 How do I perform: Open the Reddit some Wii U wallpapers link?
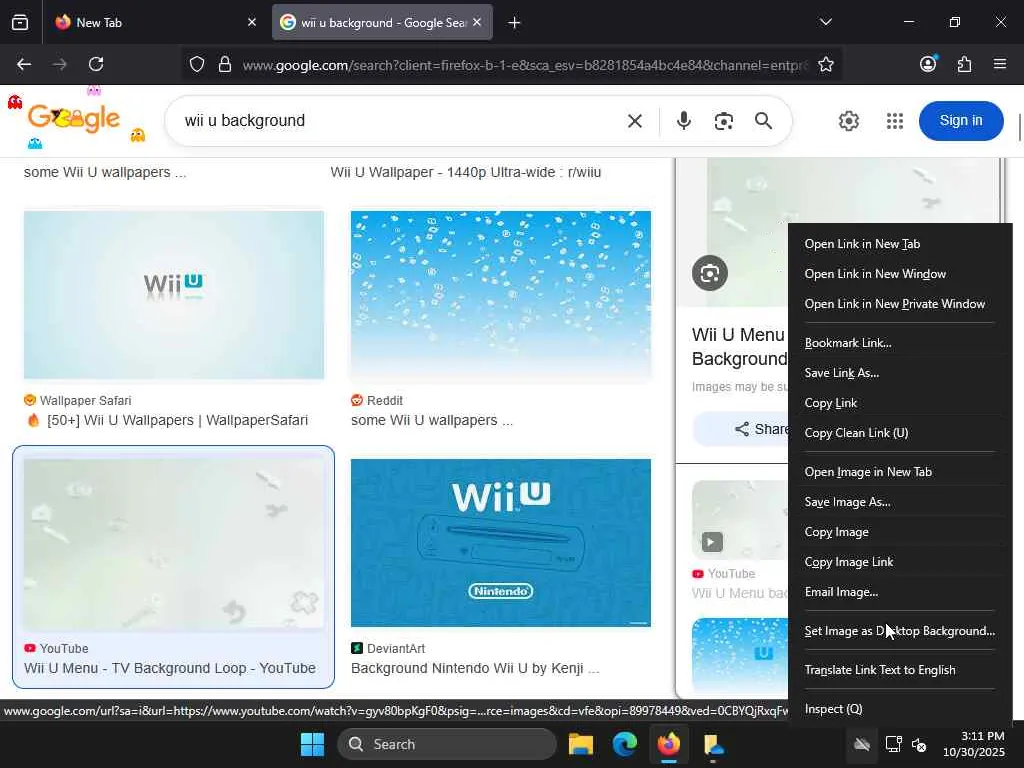click(x=432, y=420)
